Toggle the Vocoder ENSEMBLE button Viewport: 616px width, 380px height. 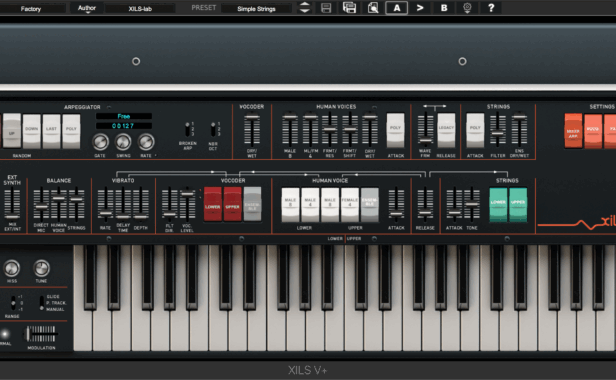[252, 204]
